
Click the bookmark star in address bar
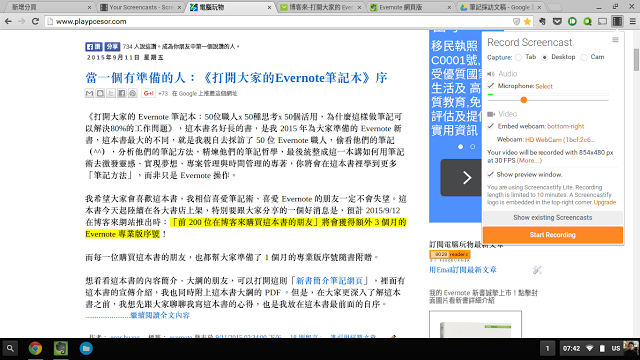click(x=527, y=22)
